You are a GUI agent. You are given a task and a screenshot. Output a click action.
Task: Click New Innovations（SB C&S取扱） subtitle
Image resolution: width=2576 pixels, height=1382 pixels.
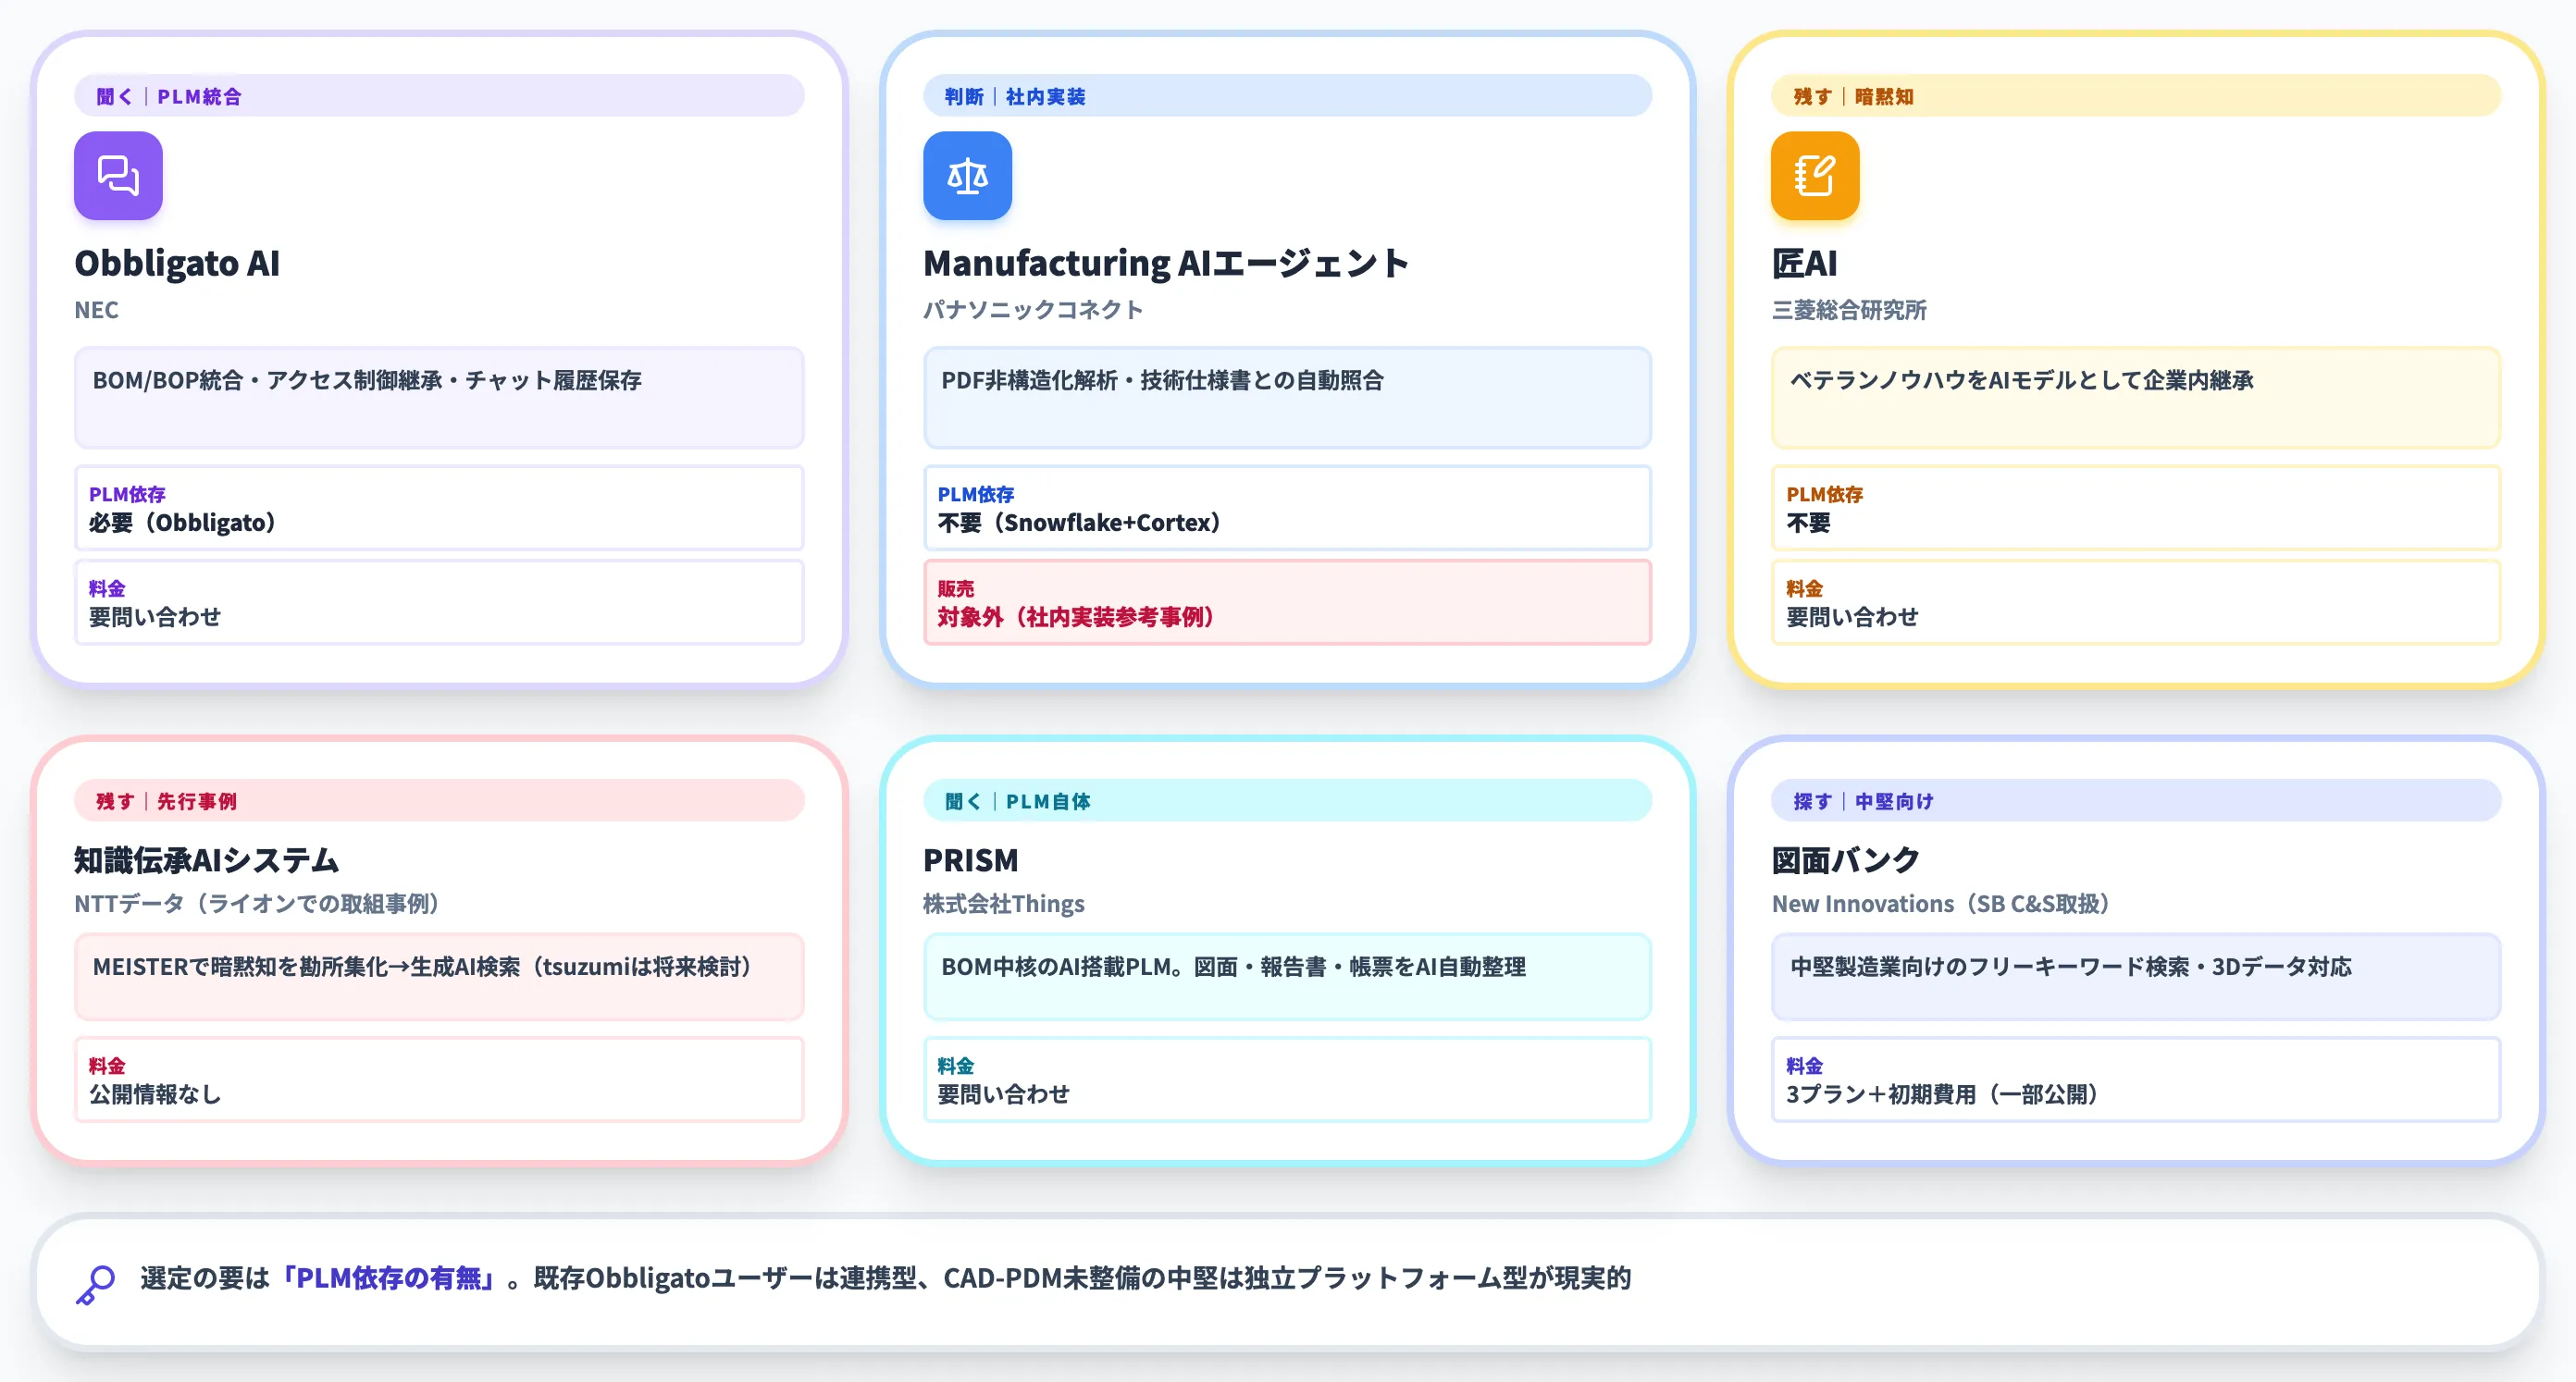[x=1941, y=904]
